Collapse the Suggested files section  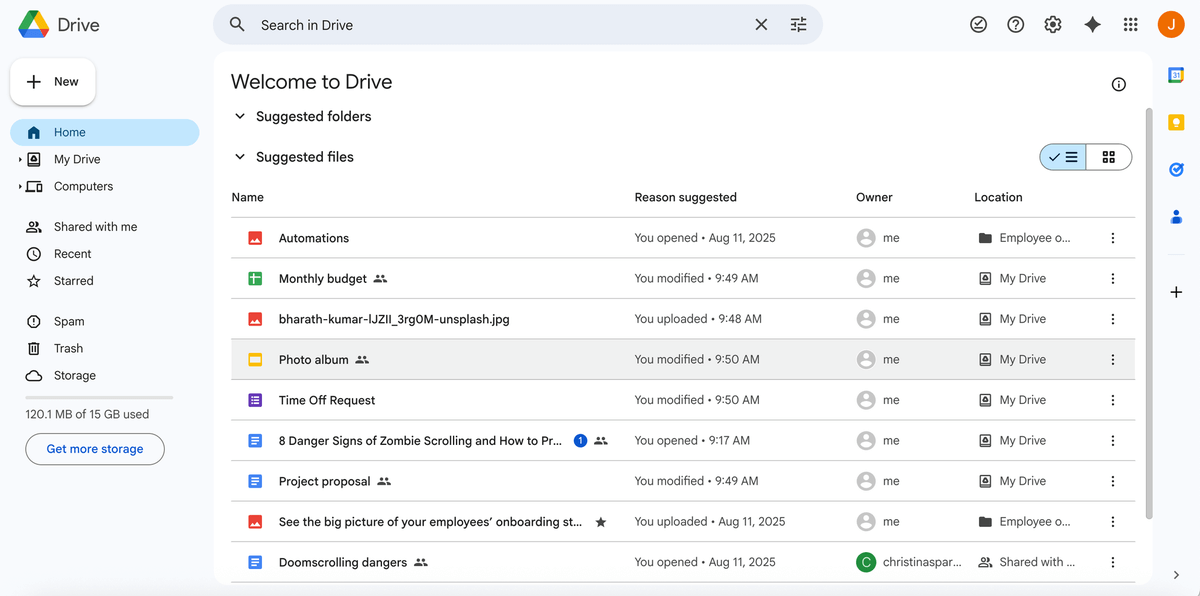coord(240,156)
